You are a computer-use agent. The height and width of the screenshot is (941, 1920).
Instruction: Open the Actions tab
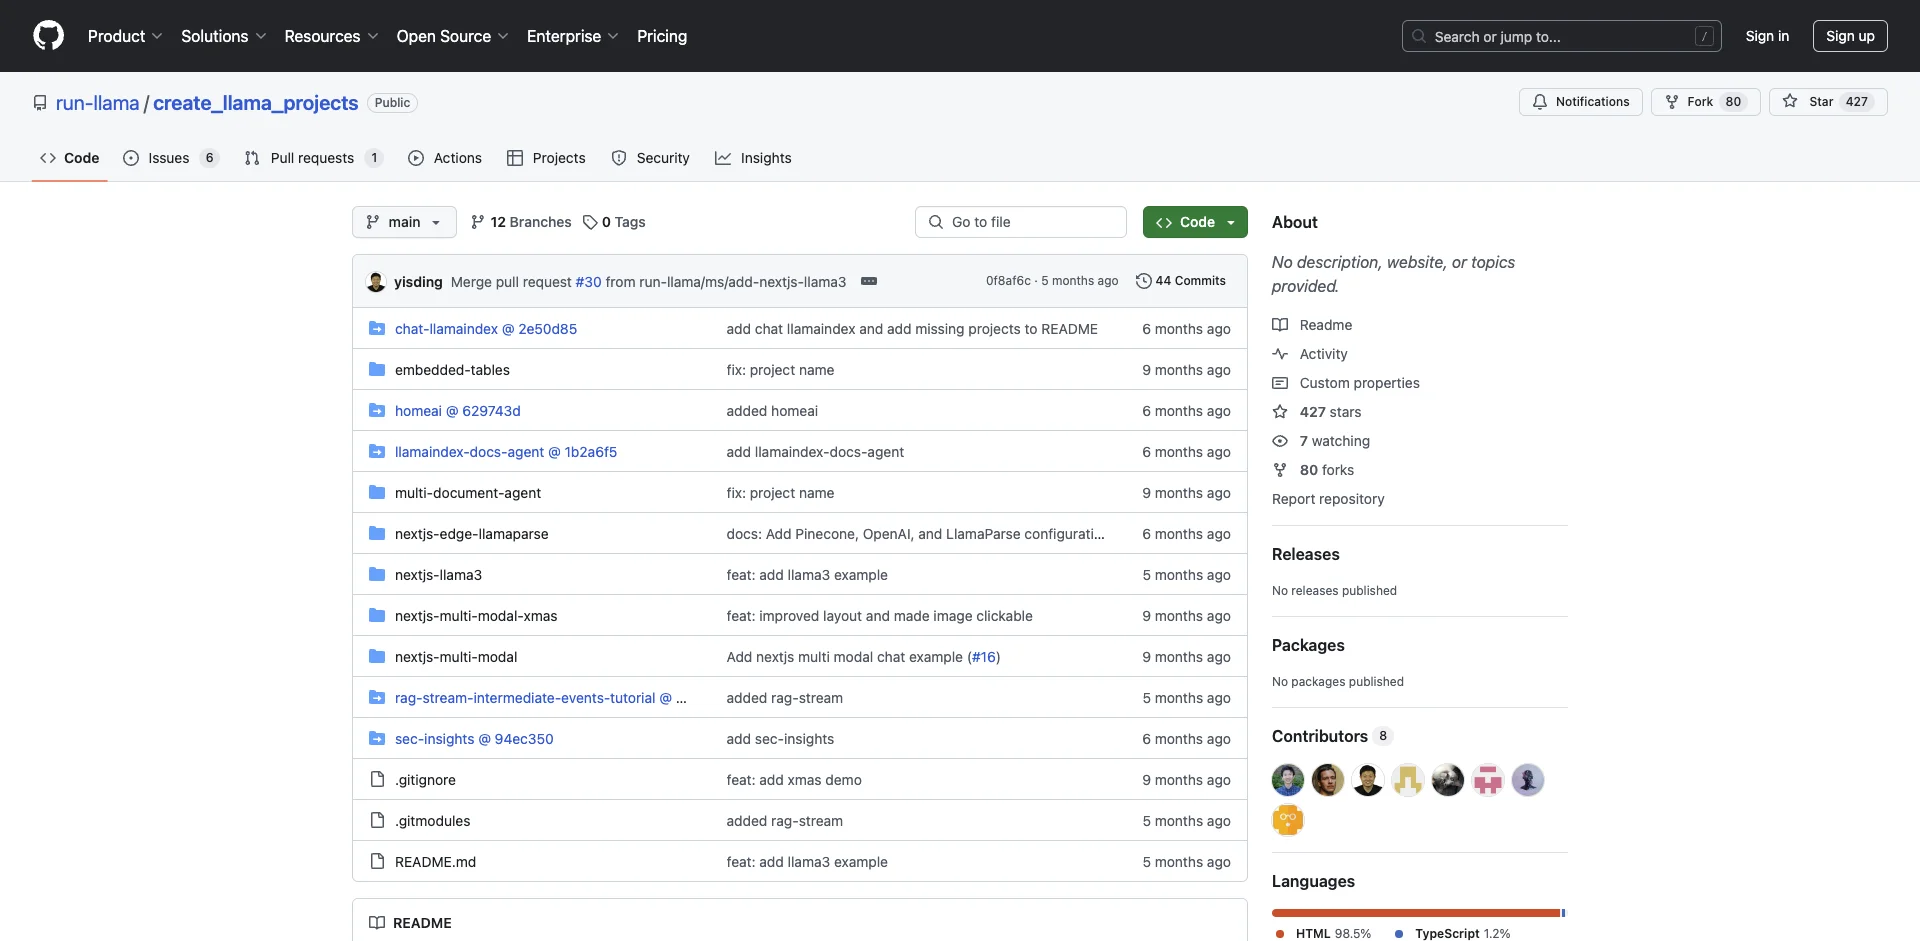[445, 158]
